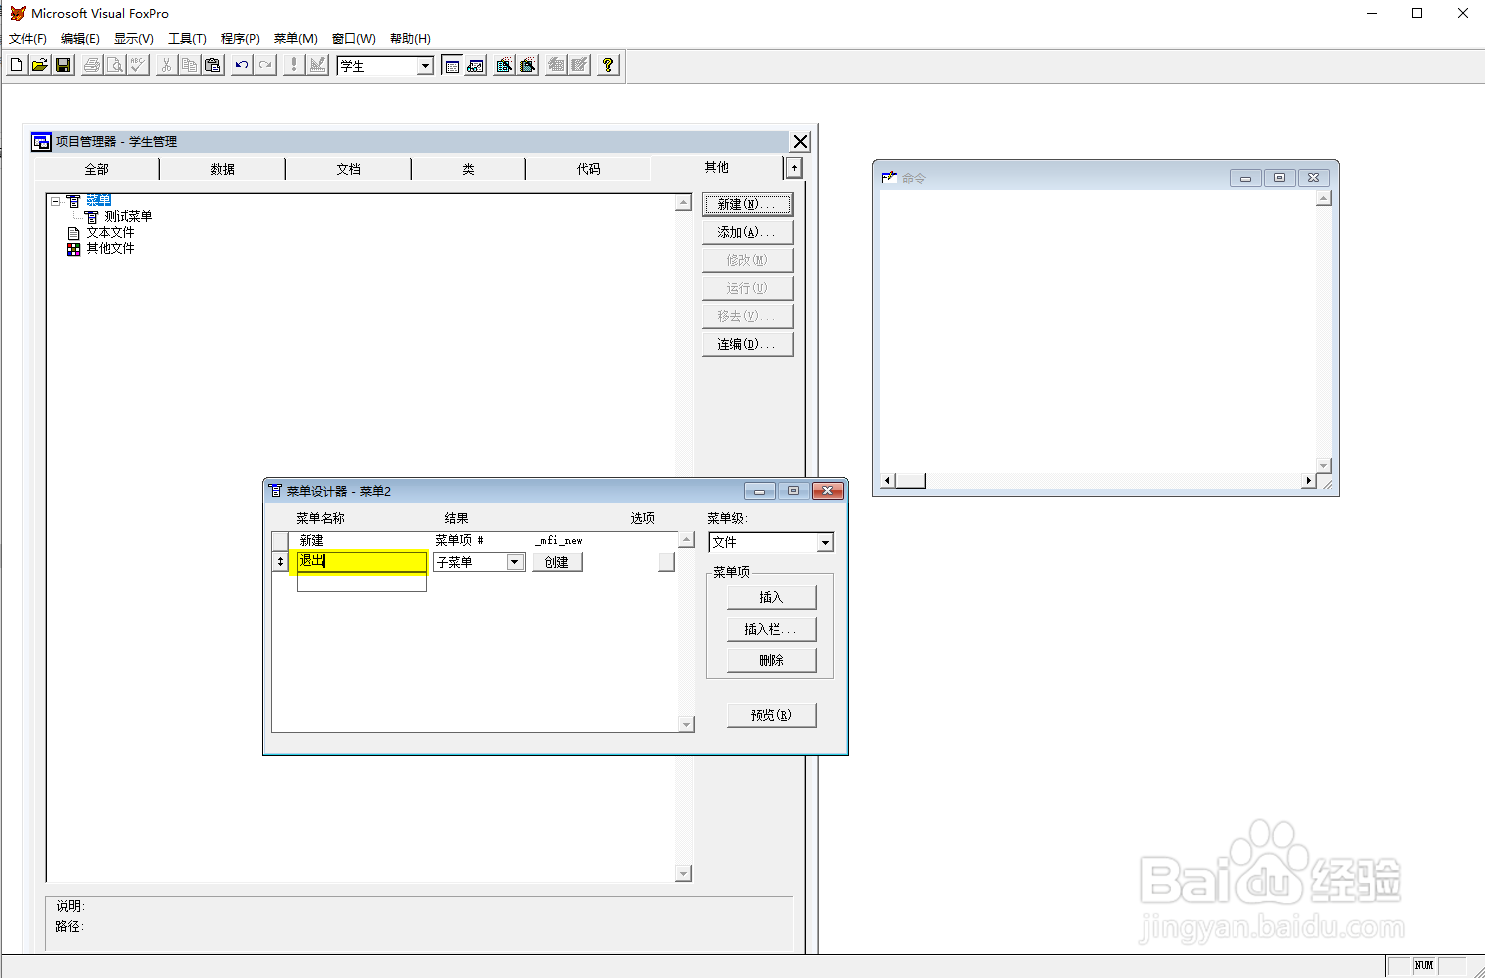Click the Run exclamation mark icon
The width and height of the screenshot is (1485, 978).
294,65
